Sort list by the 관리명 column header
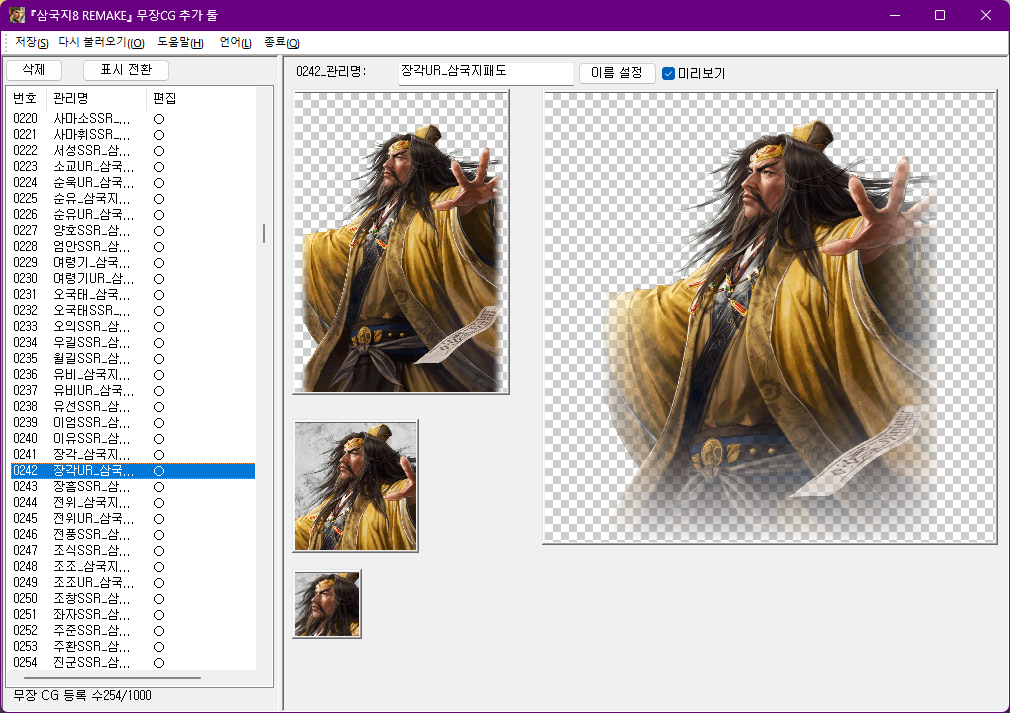The width and height of the screenshot is (1010, 713). (97, 99)
